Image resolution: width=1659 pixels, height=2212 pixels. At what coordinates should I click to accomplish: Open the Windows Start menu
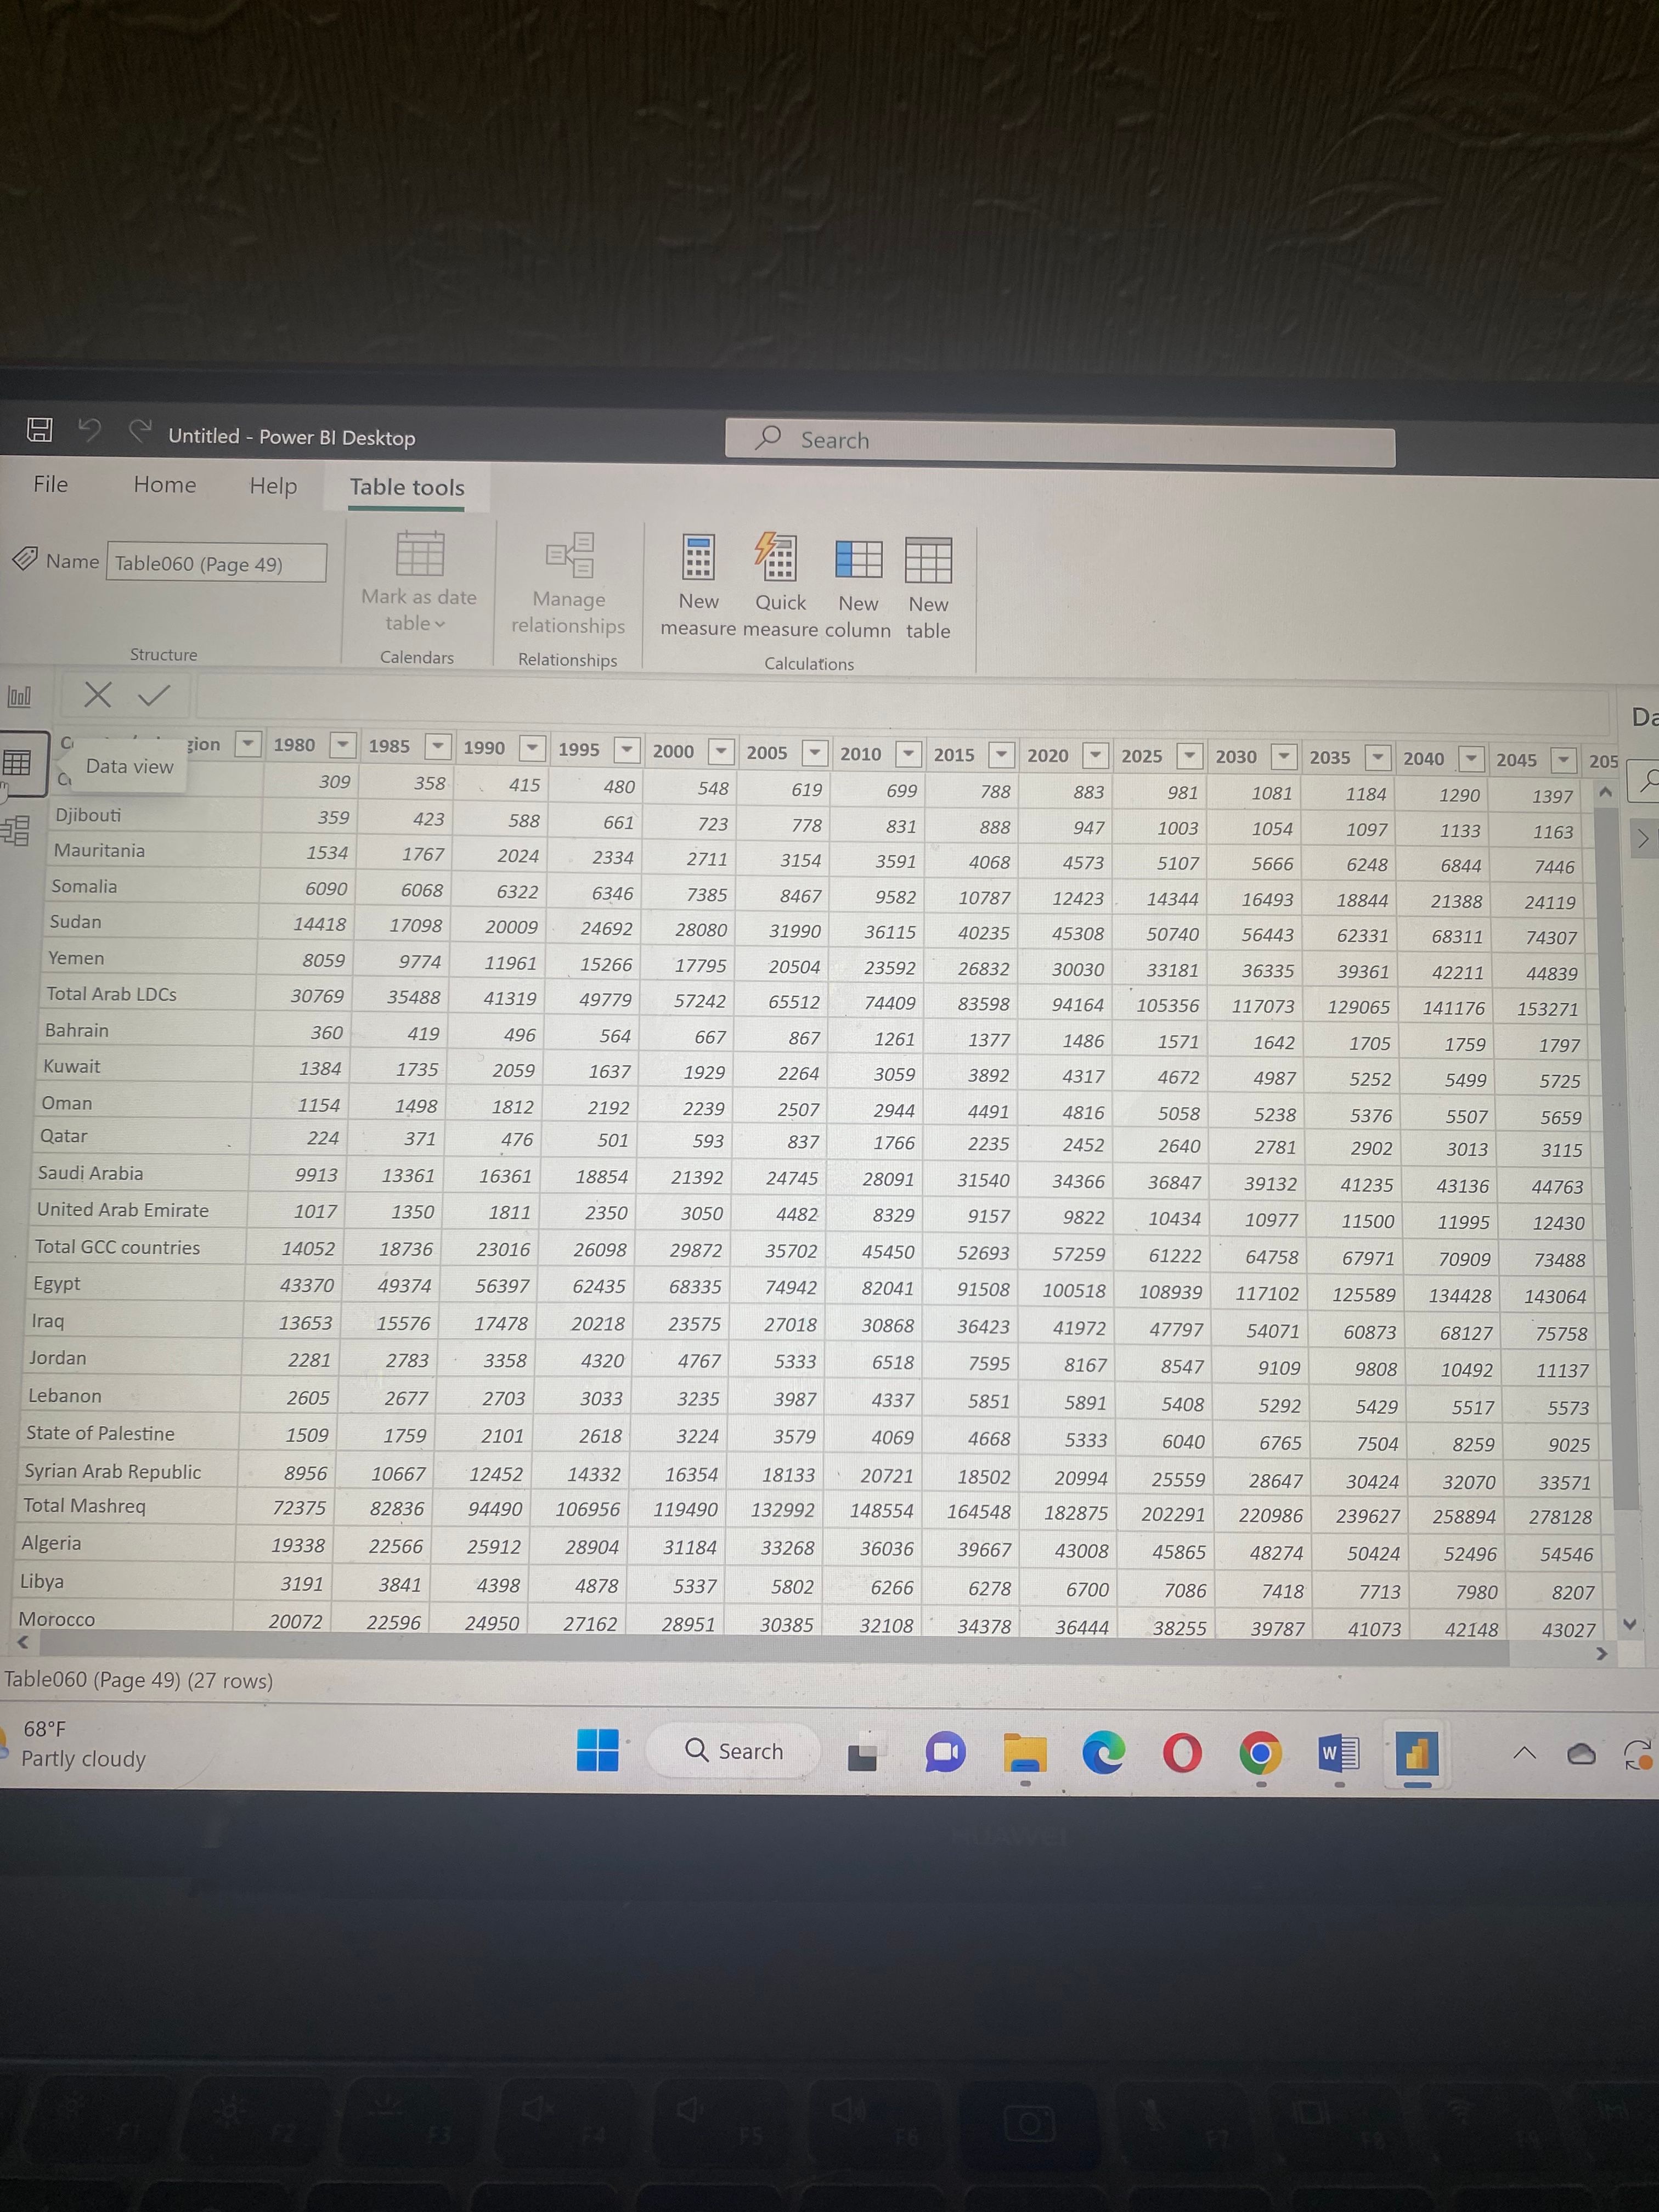click(597, 1750)
